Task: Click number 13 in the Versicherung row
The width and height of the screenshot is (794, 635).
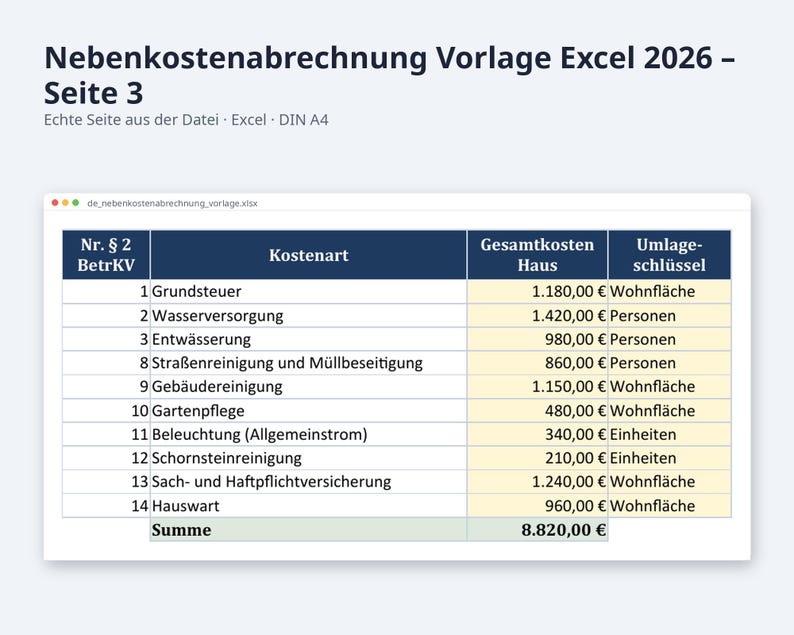Action: [x=106, y=482]
